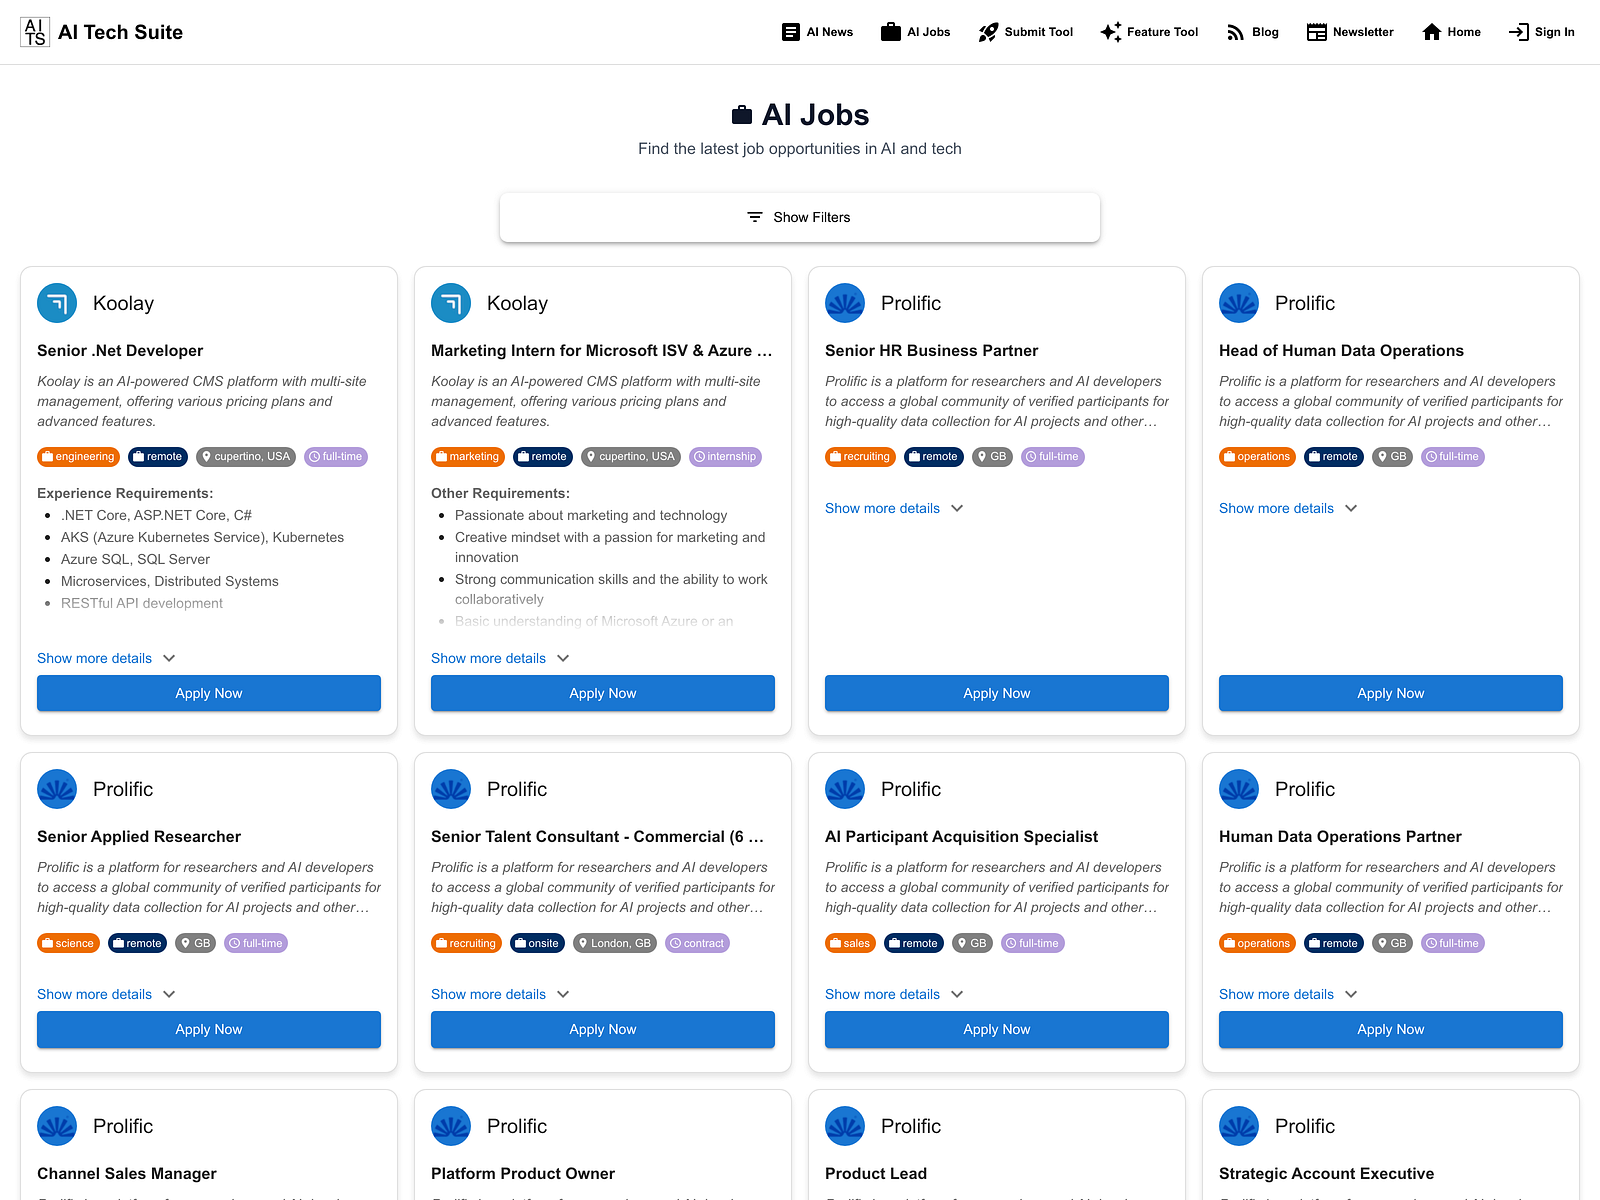Apply Now for Senior HR Business Partner
The height and width of the screenshot is (1200, 1600).
click(x=997, y=693)
